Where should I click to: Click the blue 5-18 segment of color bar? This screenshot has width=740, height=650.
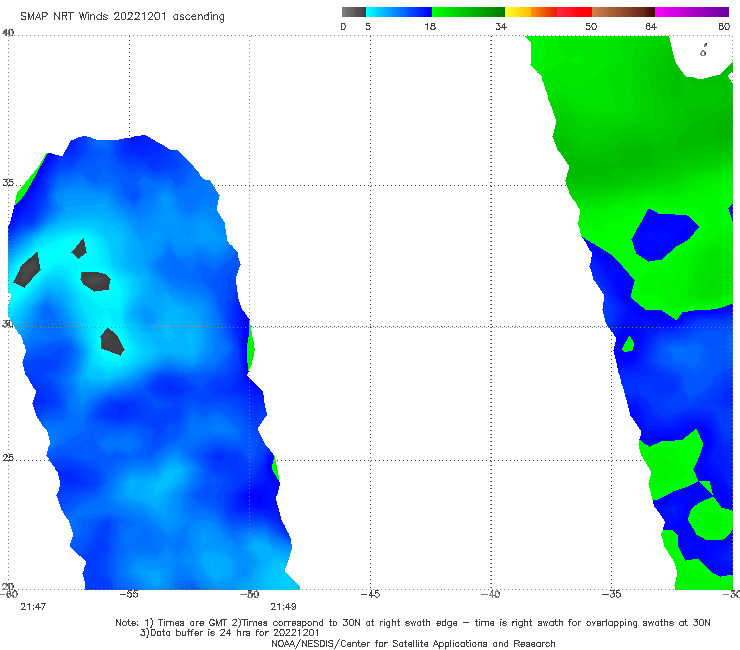tap(399, 12)
